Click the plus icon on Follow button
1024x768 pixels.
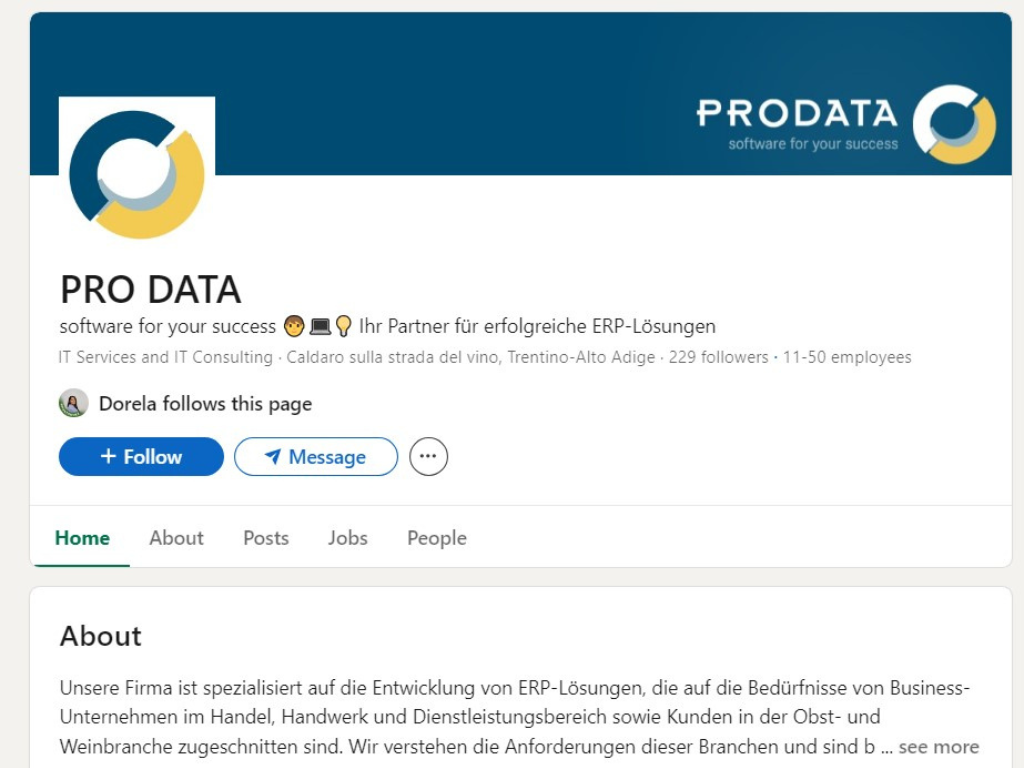(x=109, y=457)
